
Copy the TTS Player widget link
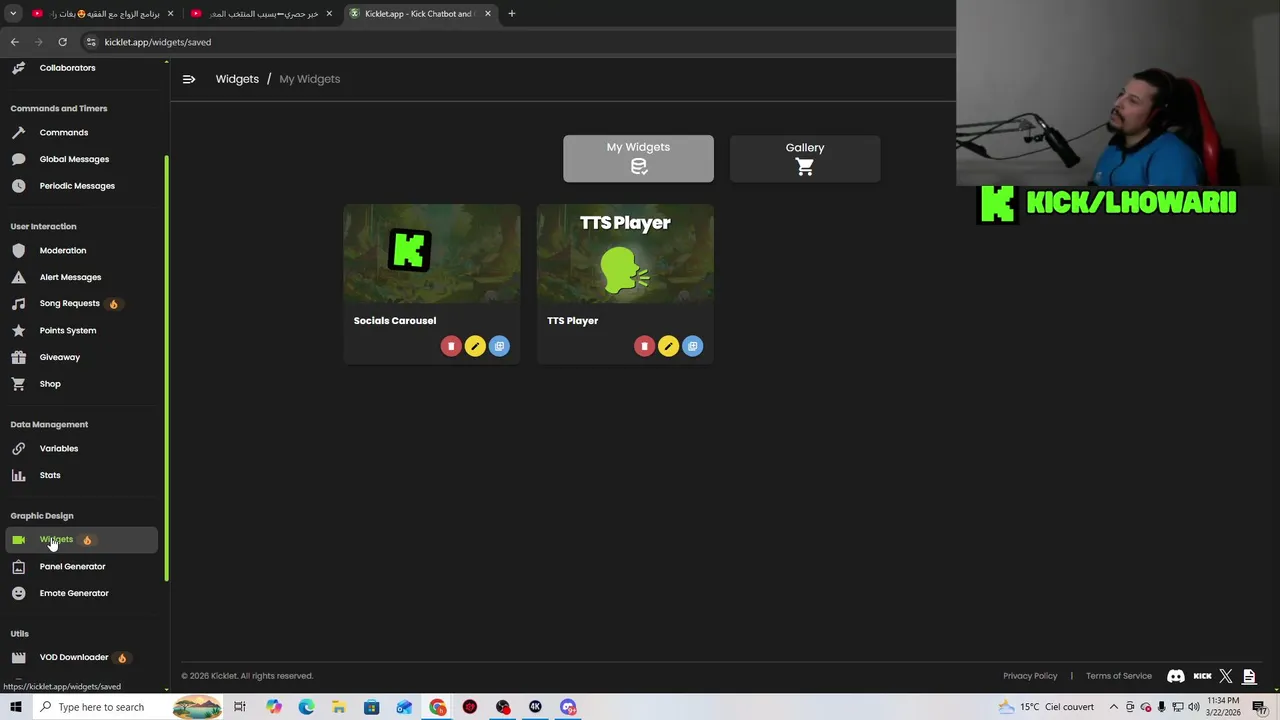pos(692,346)
